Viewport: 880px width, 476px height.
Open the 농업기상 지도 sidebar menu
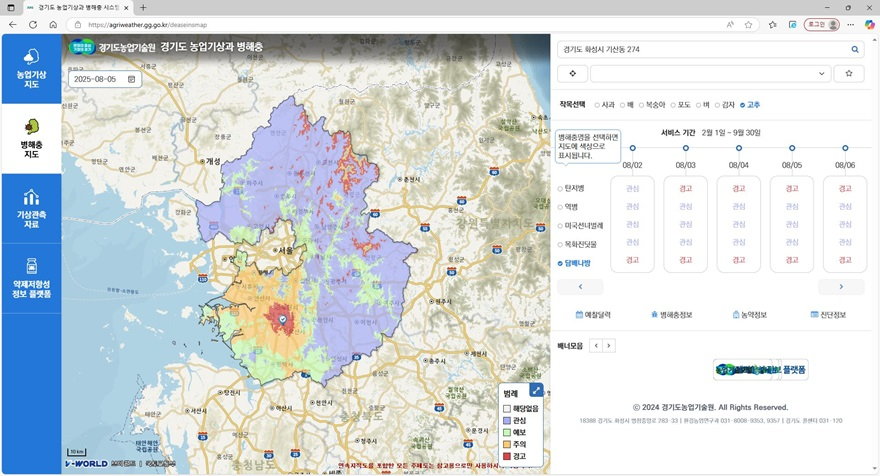click(31, 69)
